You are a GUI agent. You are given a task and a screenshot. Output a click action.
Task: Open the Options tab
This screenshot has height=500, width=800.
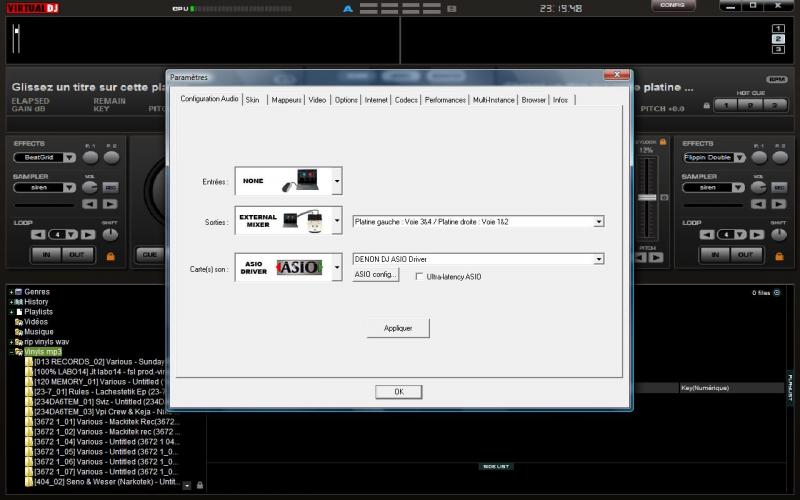pos(346,100)
